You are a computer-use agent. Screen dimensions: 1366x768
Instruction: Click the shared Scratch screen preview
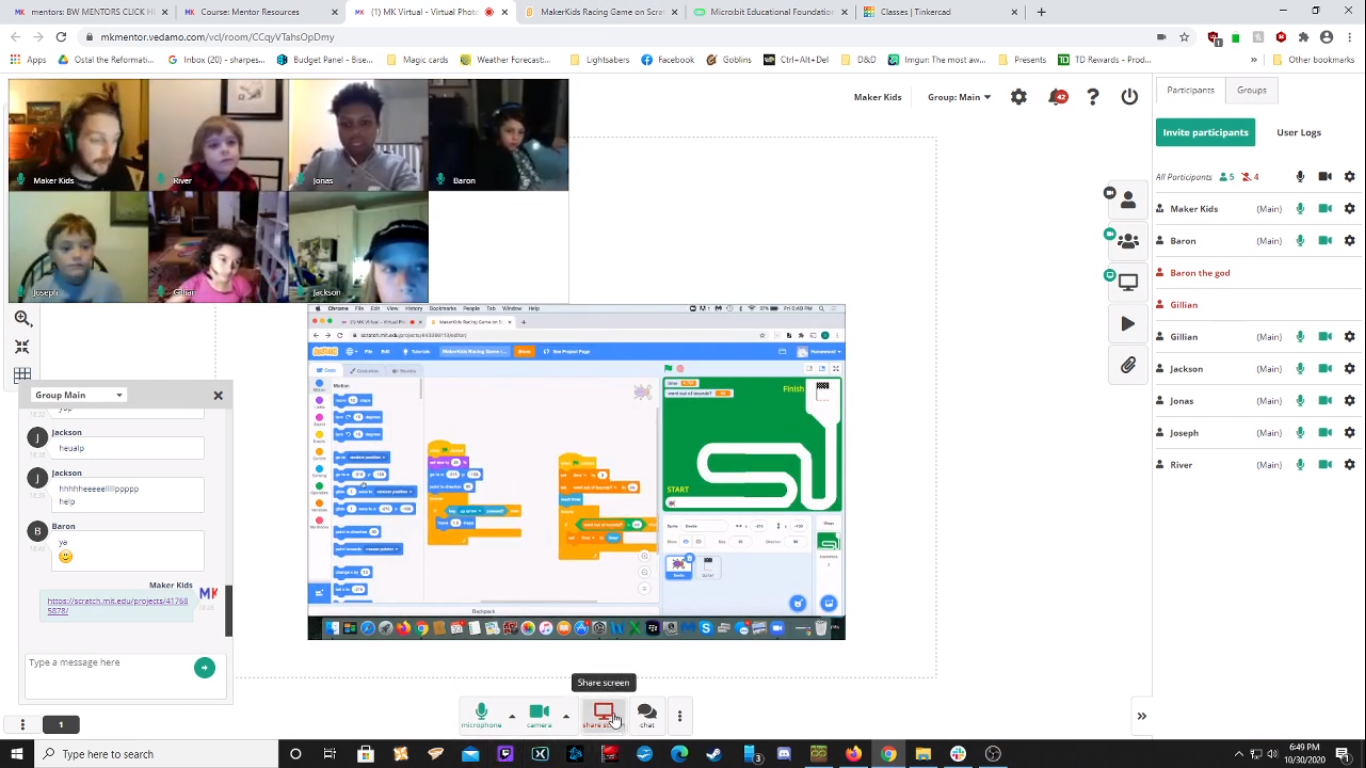click(x=576, y=472)
